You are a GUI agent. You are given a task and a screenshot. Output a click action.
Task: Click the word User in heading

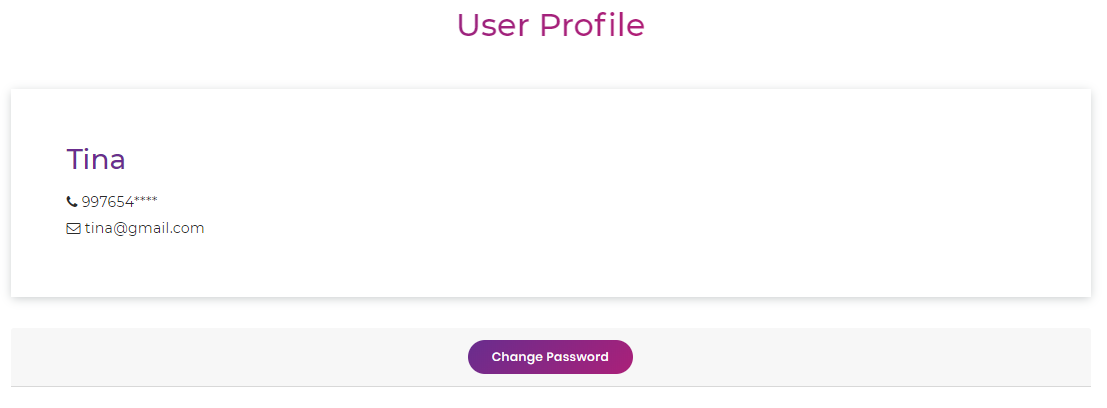coord(493,25)
